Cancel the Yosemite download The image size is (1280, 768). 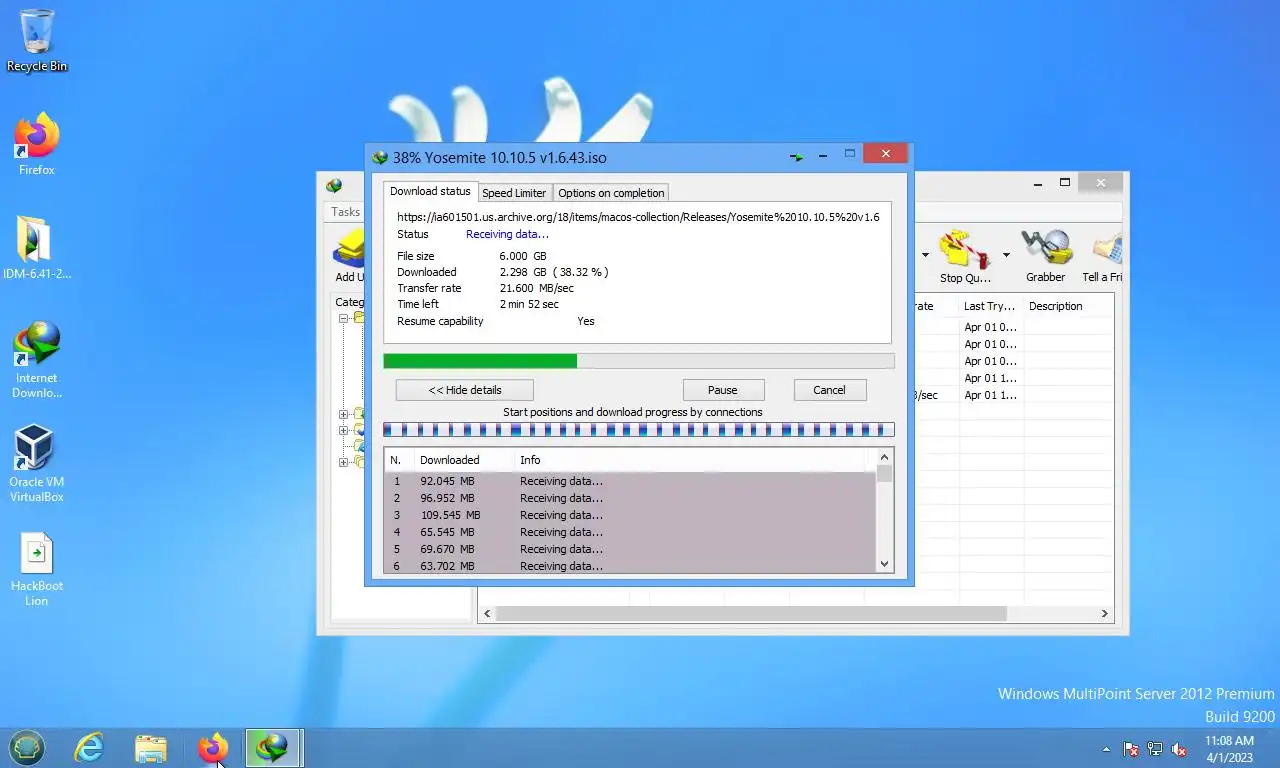click(829, 390)
